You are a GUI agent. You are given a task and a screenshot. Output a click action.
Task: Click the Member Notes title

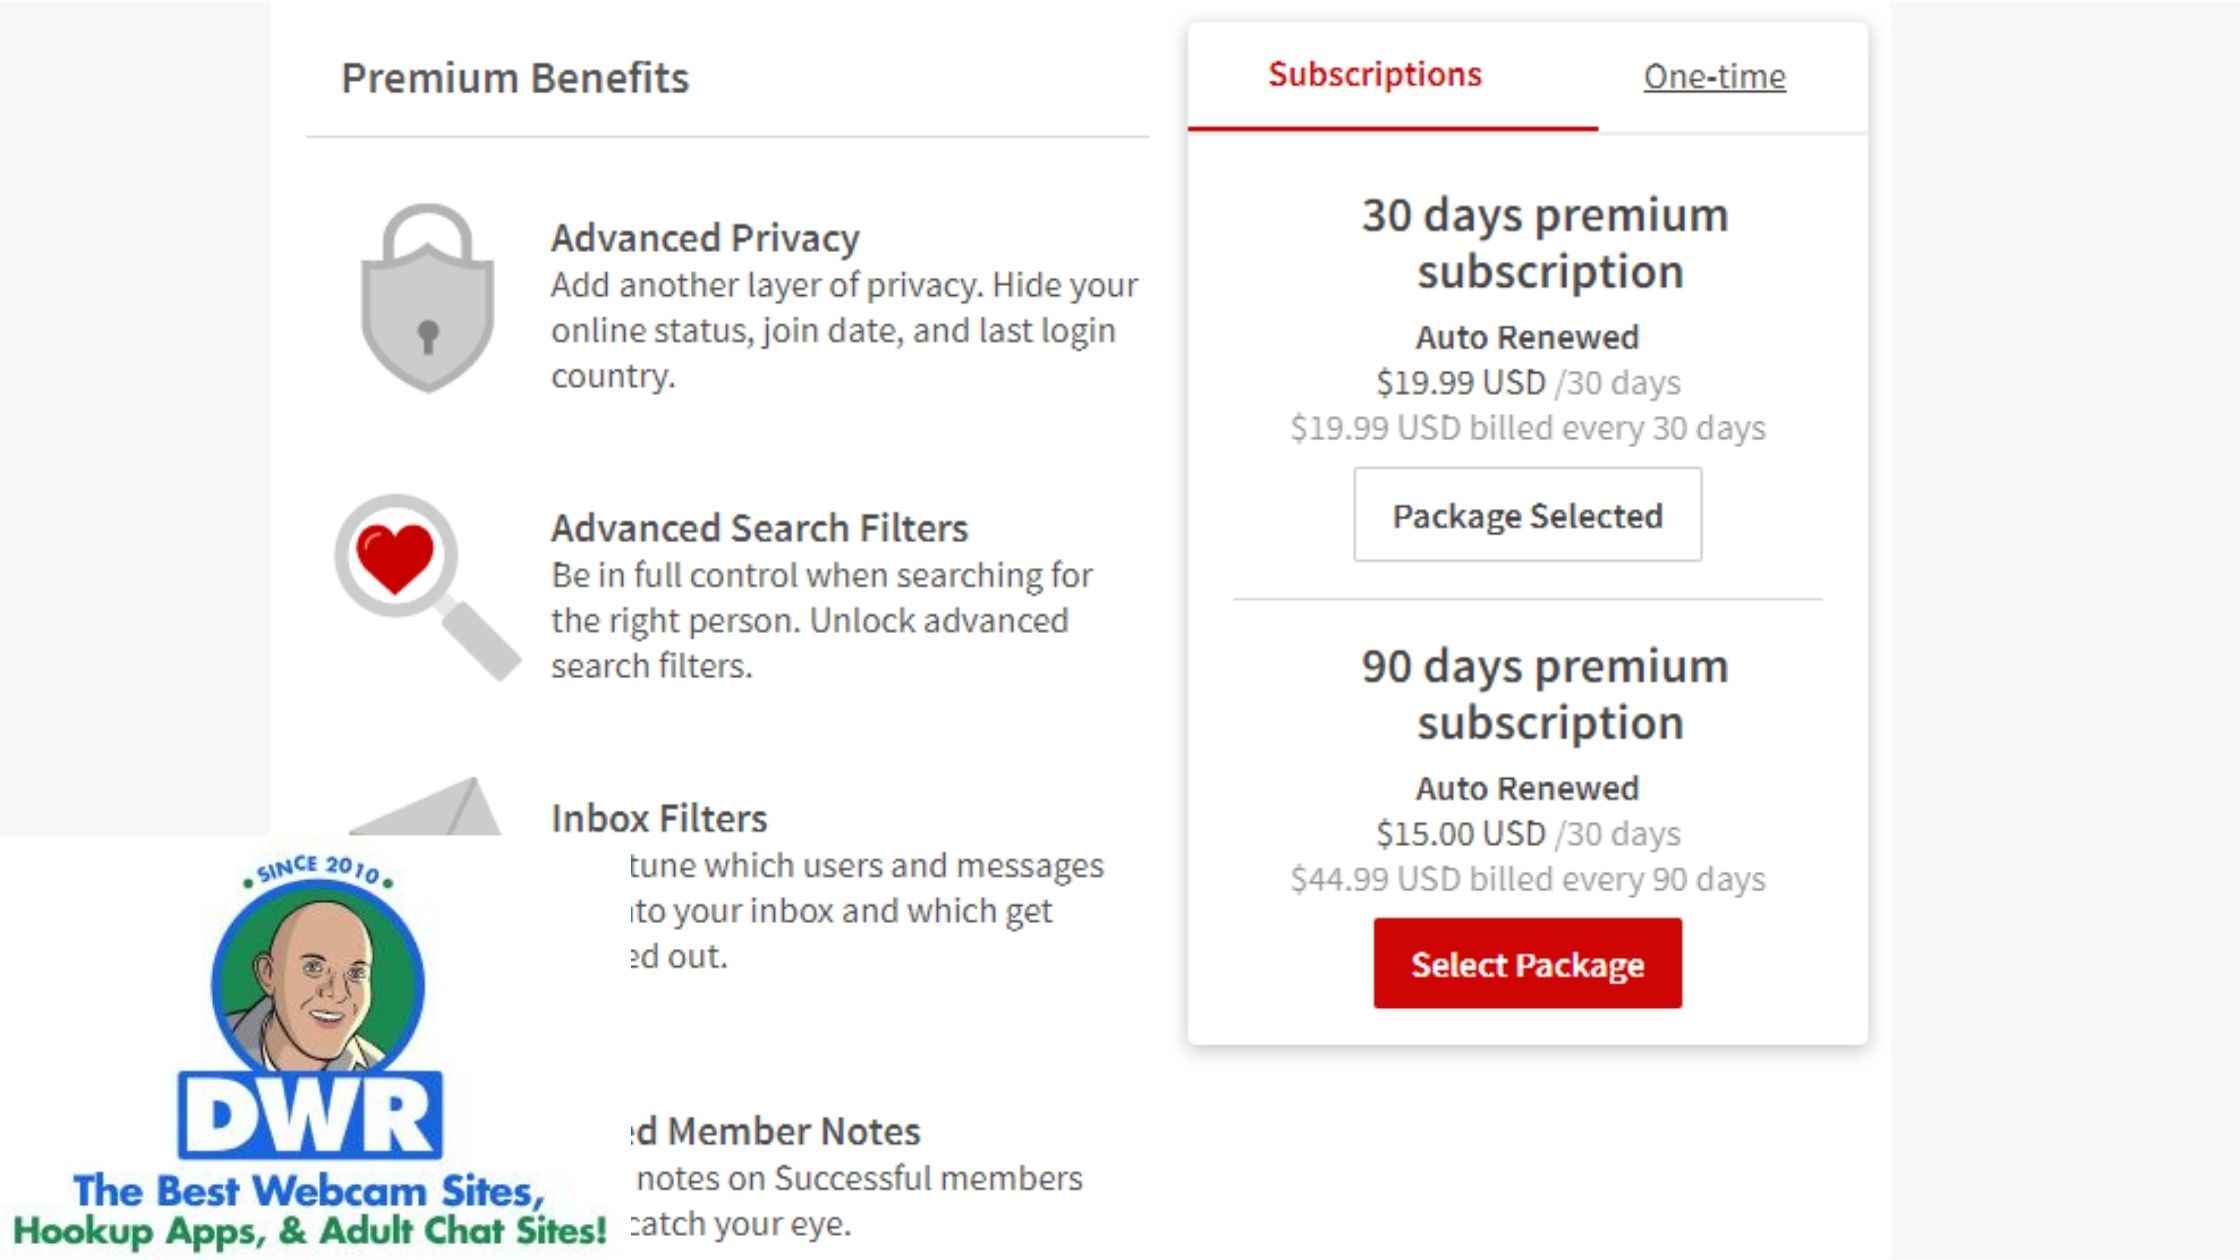790,1131
